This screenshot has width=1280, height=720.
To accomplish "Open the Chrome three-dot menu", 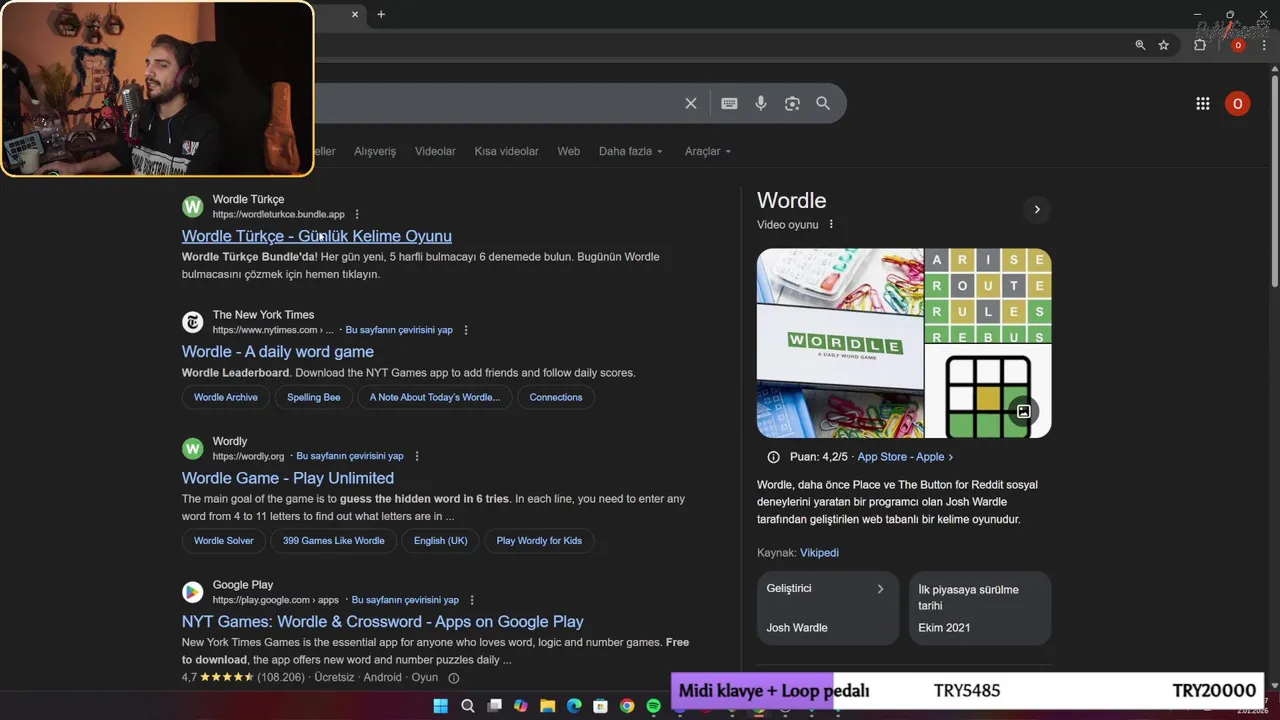I will [1264, 45].
